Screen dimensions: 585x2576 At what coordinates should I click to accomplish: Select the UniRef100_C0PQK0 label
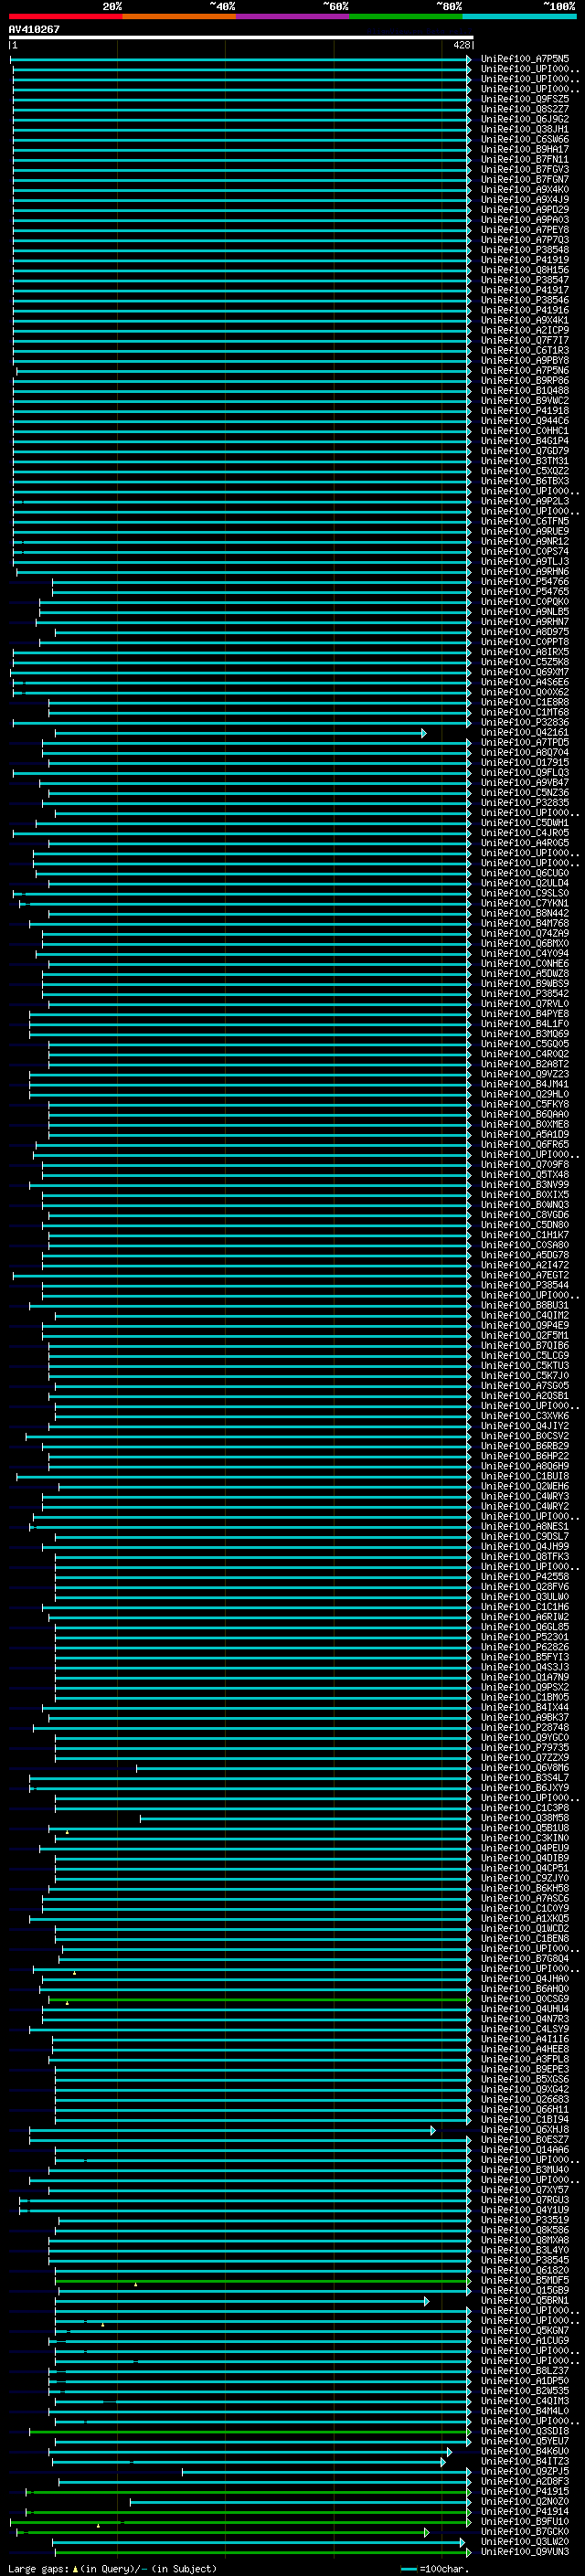pos(525,602)
